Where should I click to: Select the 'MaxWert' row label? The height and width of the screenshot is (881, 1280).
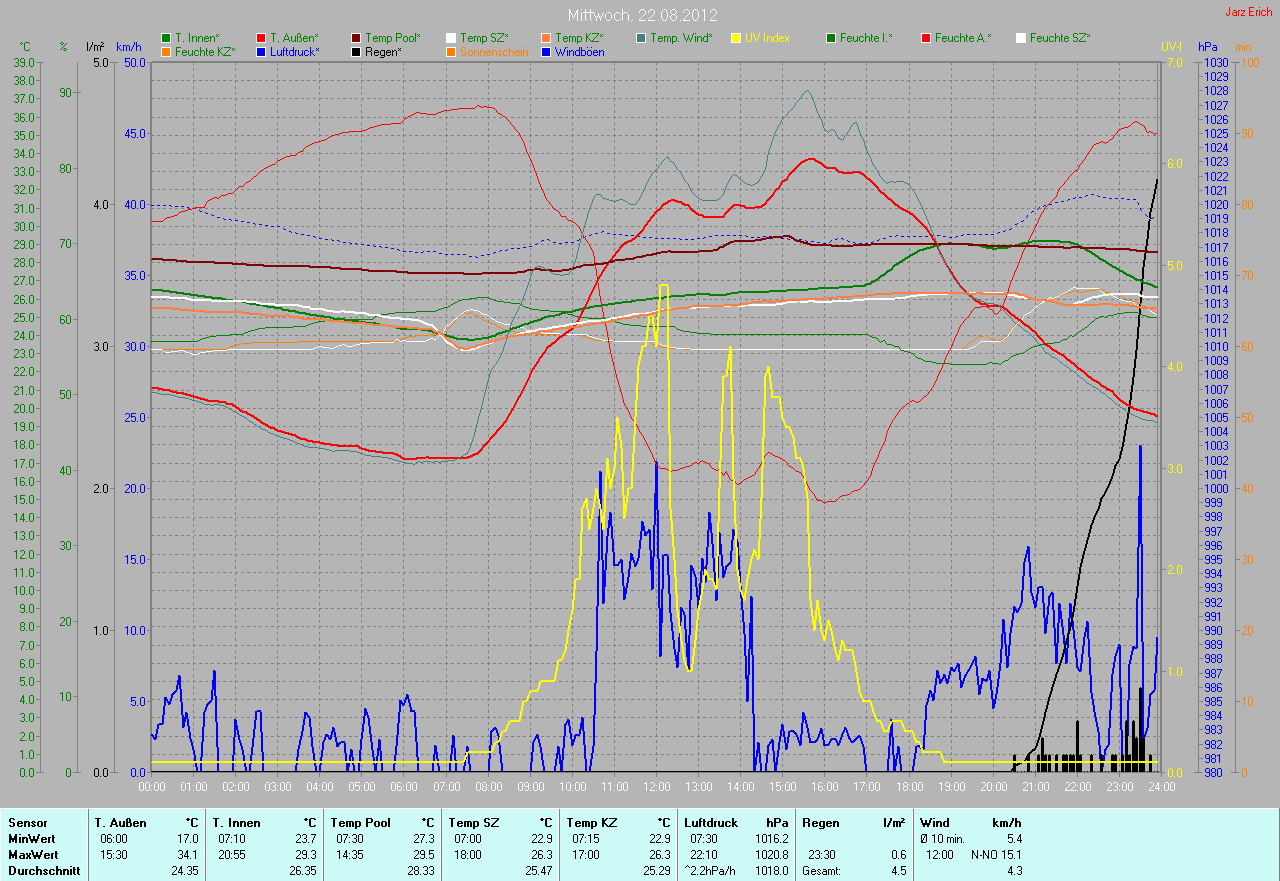(33, 855)
